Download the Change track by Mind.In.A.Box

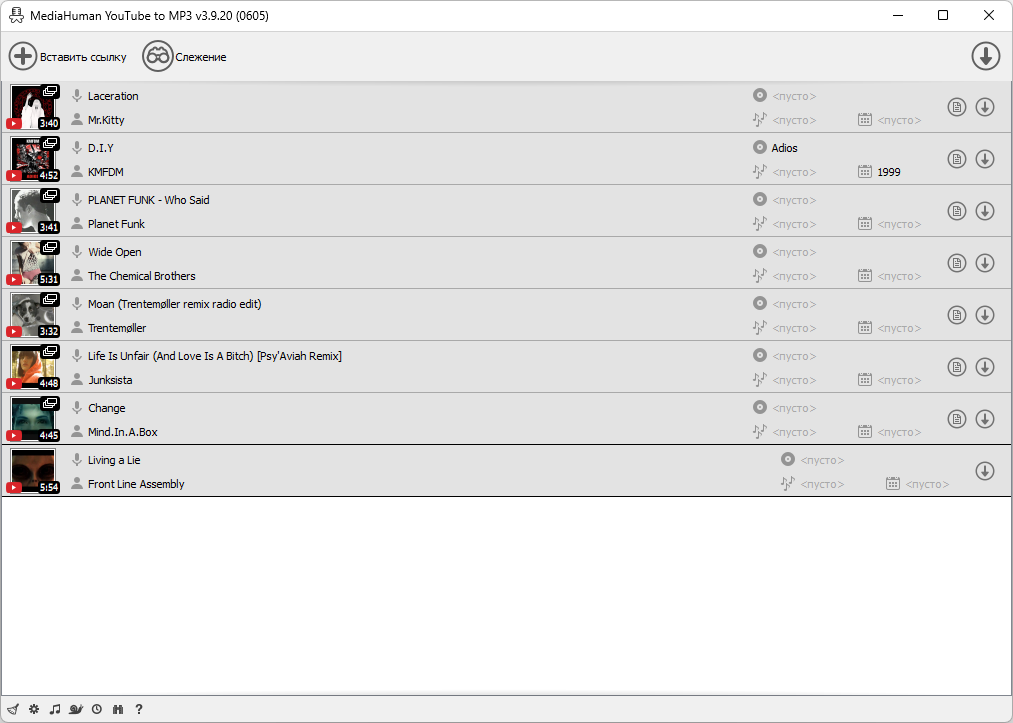pyautogui.click(x=985, y=419)
